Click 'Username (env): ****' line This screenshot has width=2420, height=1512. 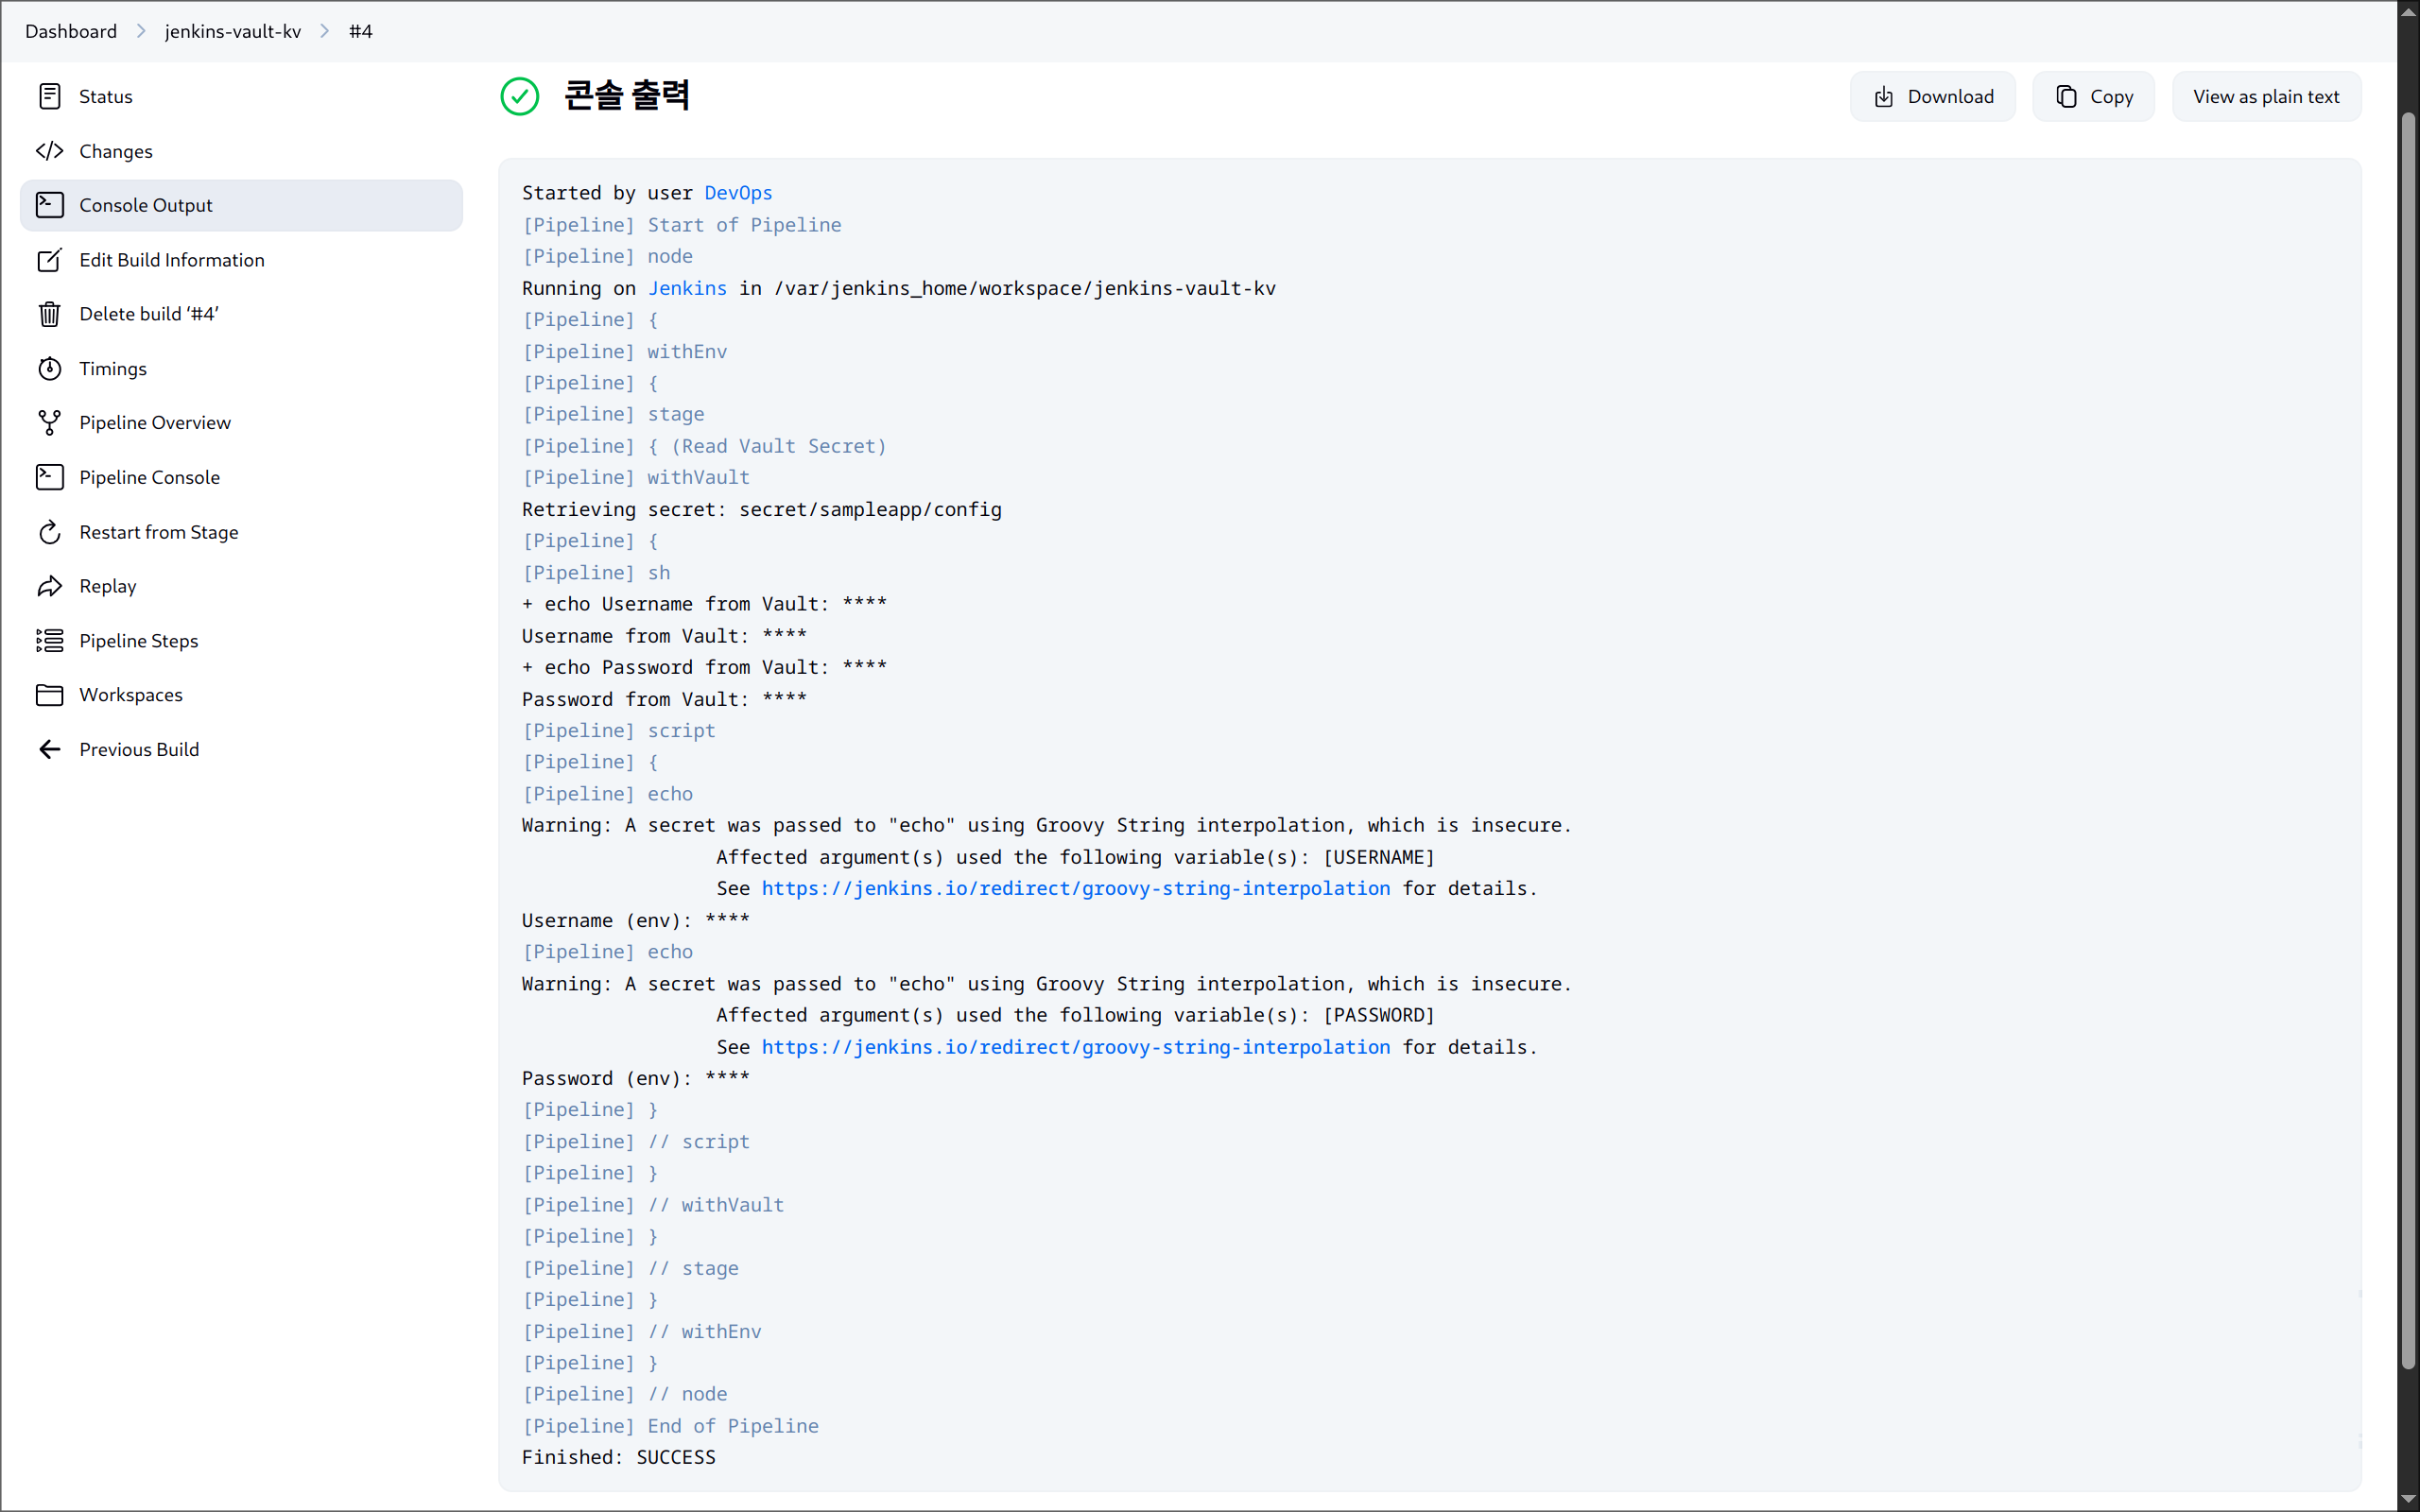click(636, 920)
